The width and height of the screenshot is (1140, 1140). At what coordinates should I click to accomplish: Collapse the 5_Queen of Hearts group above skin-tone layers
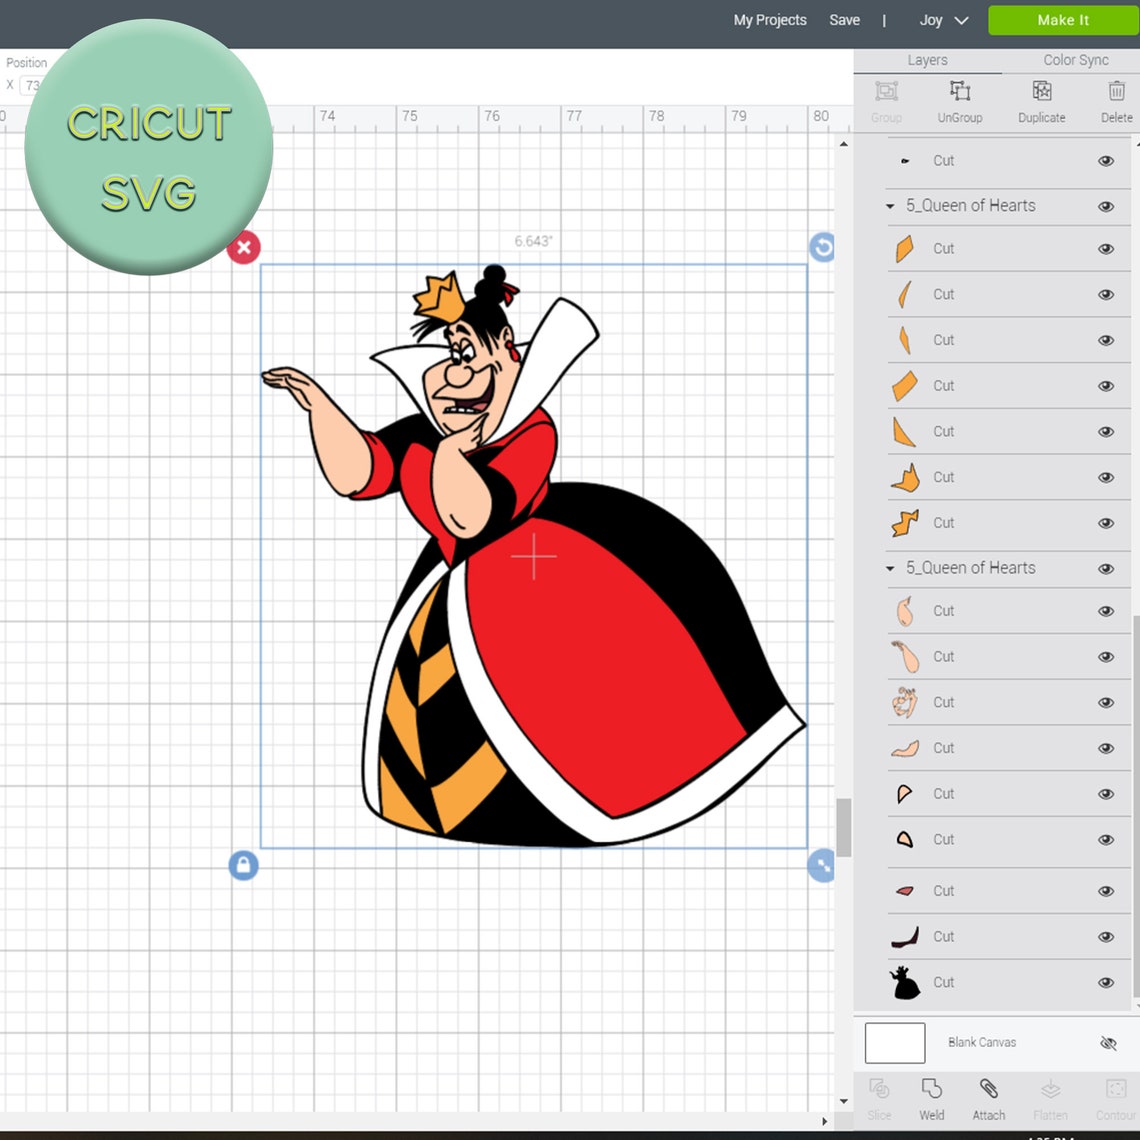pos(890,569)
